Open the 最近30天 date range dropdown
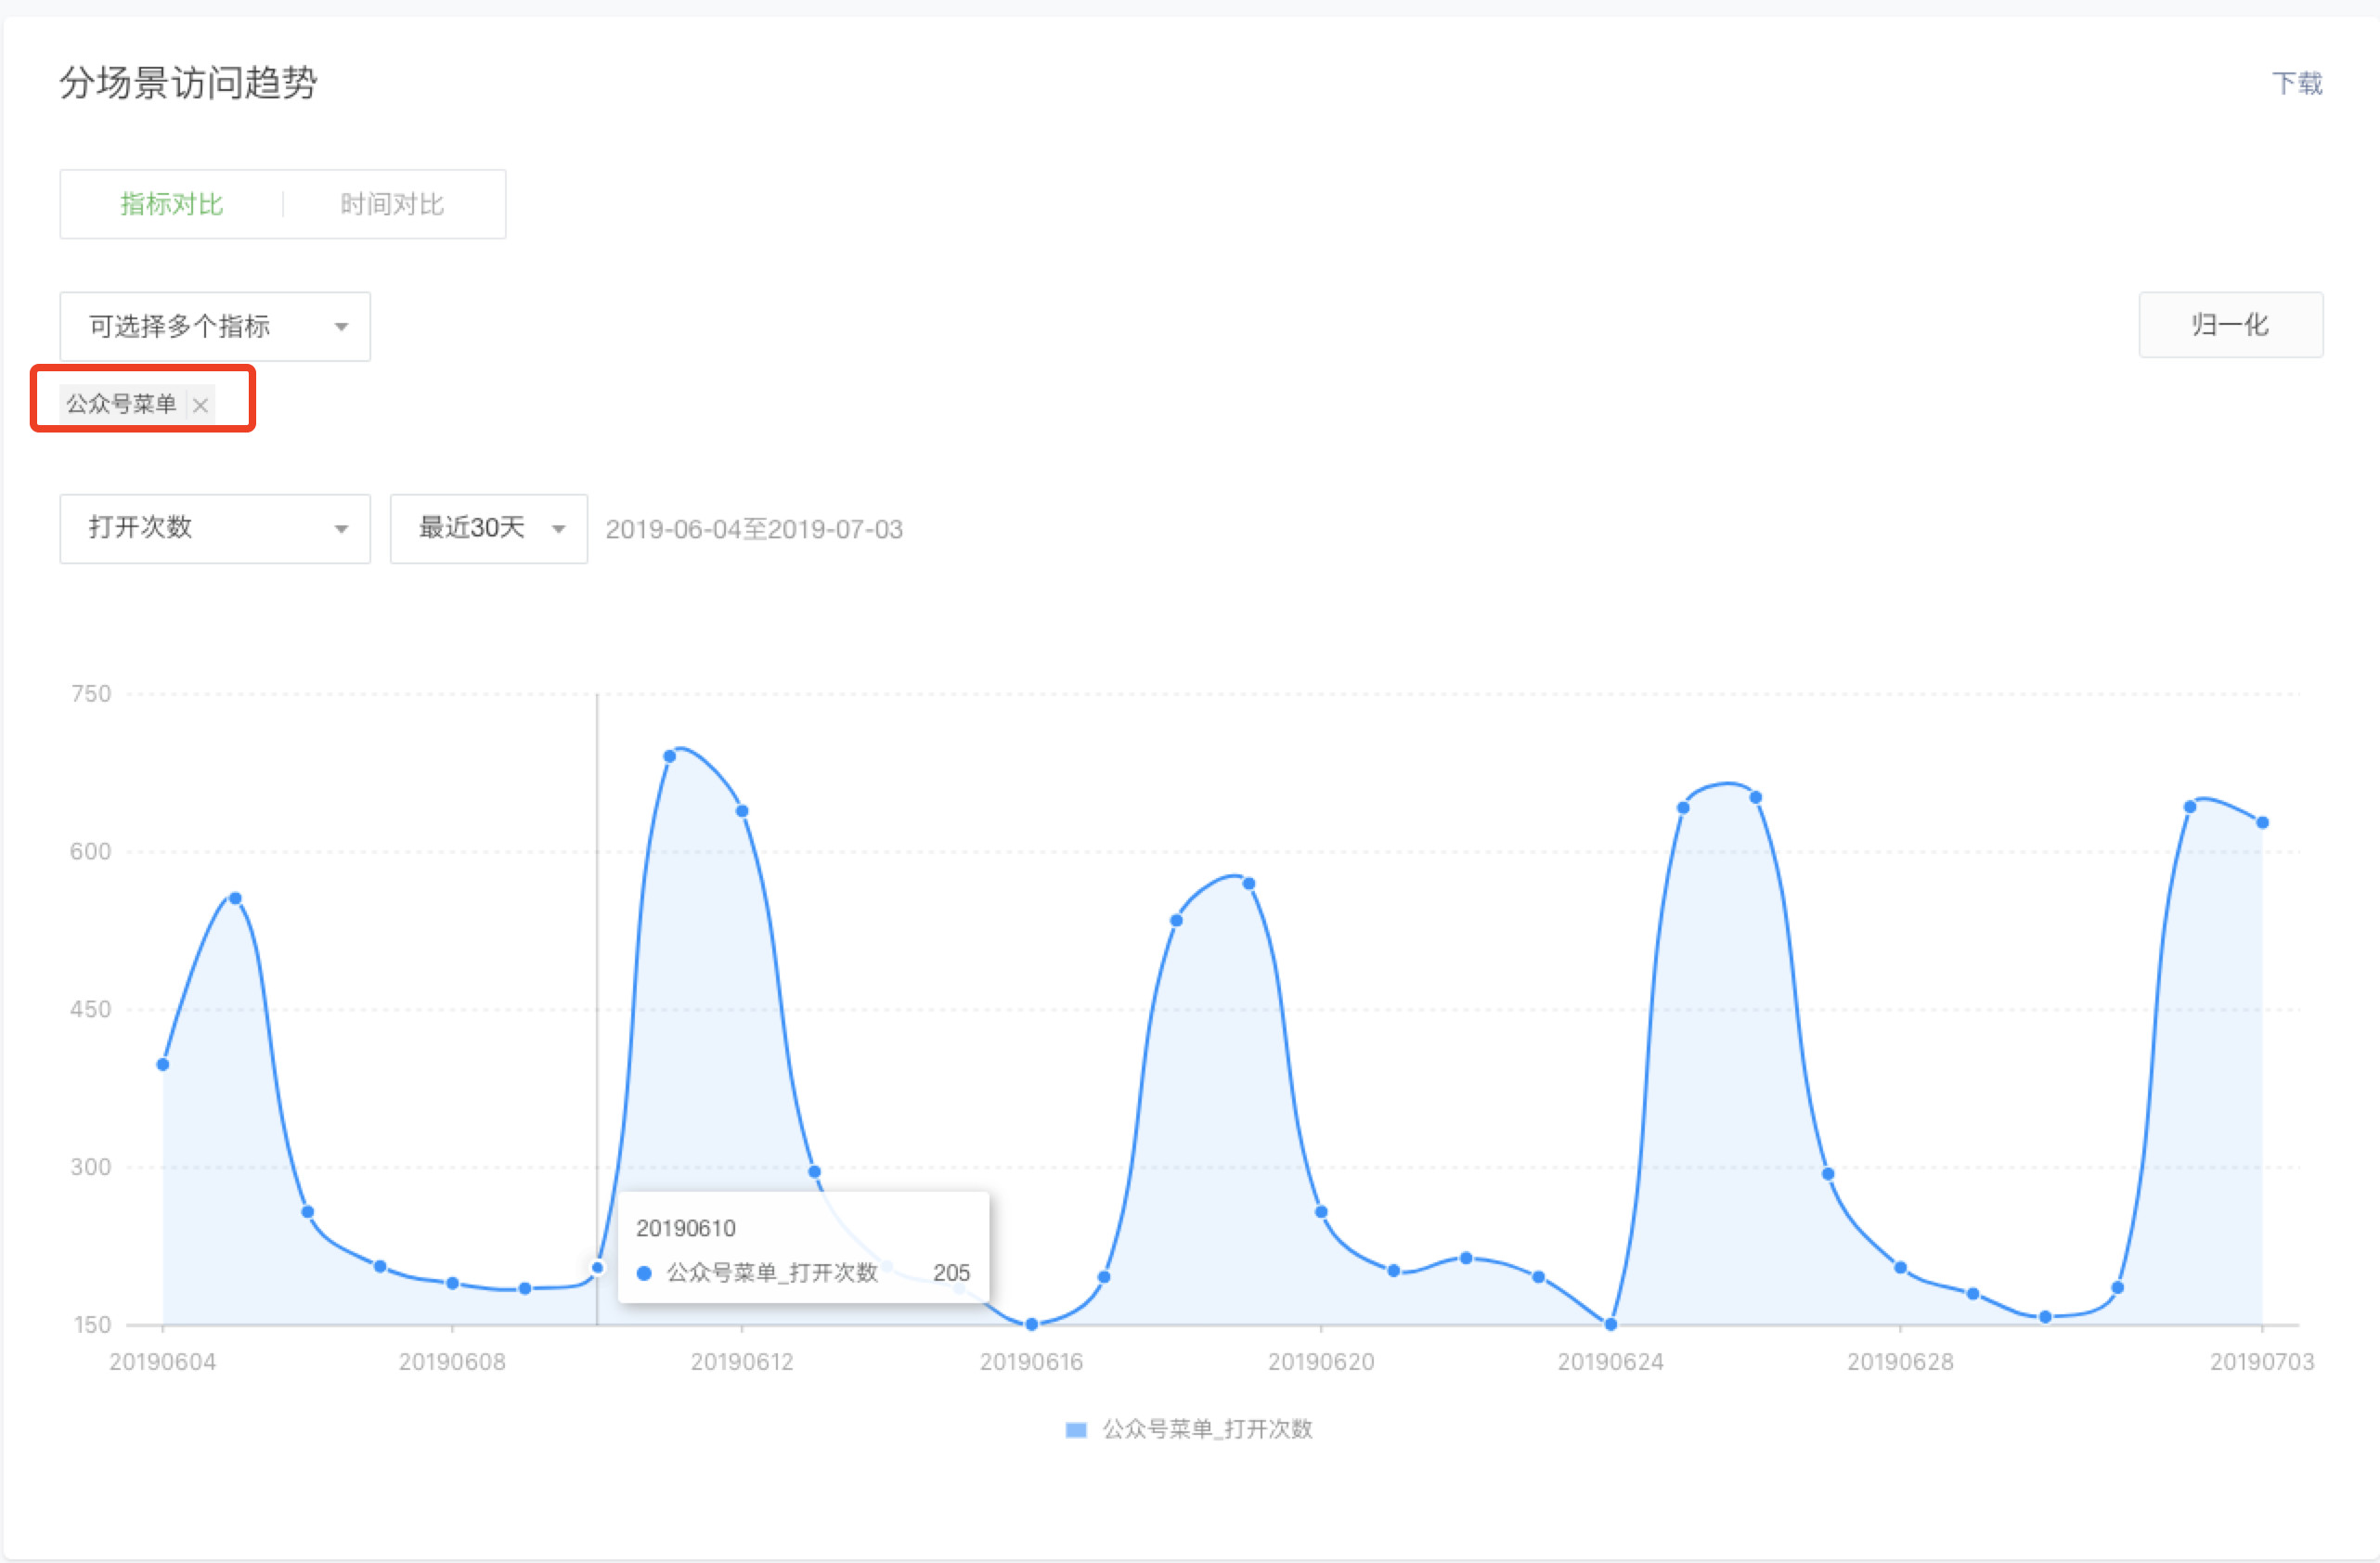The width and height of the screenshot is (2380, 1563). tap(488, 528)
